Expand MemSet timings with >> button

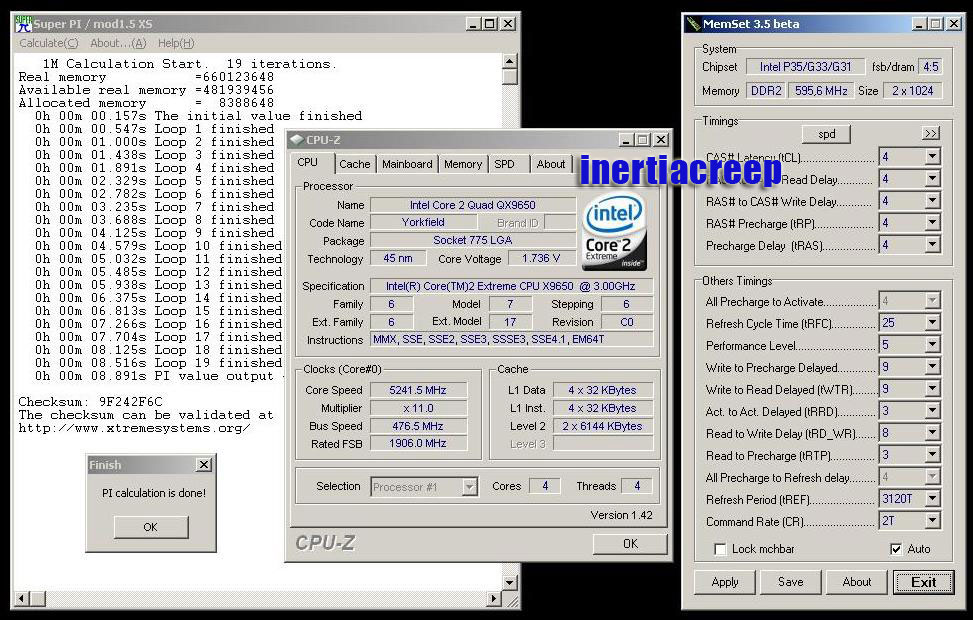pyautogui.click(x=931, y=133)
